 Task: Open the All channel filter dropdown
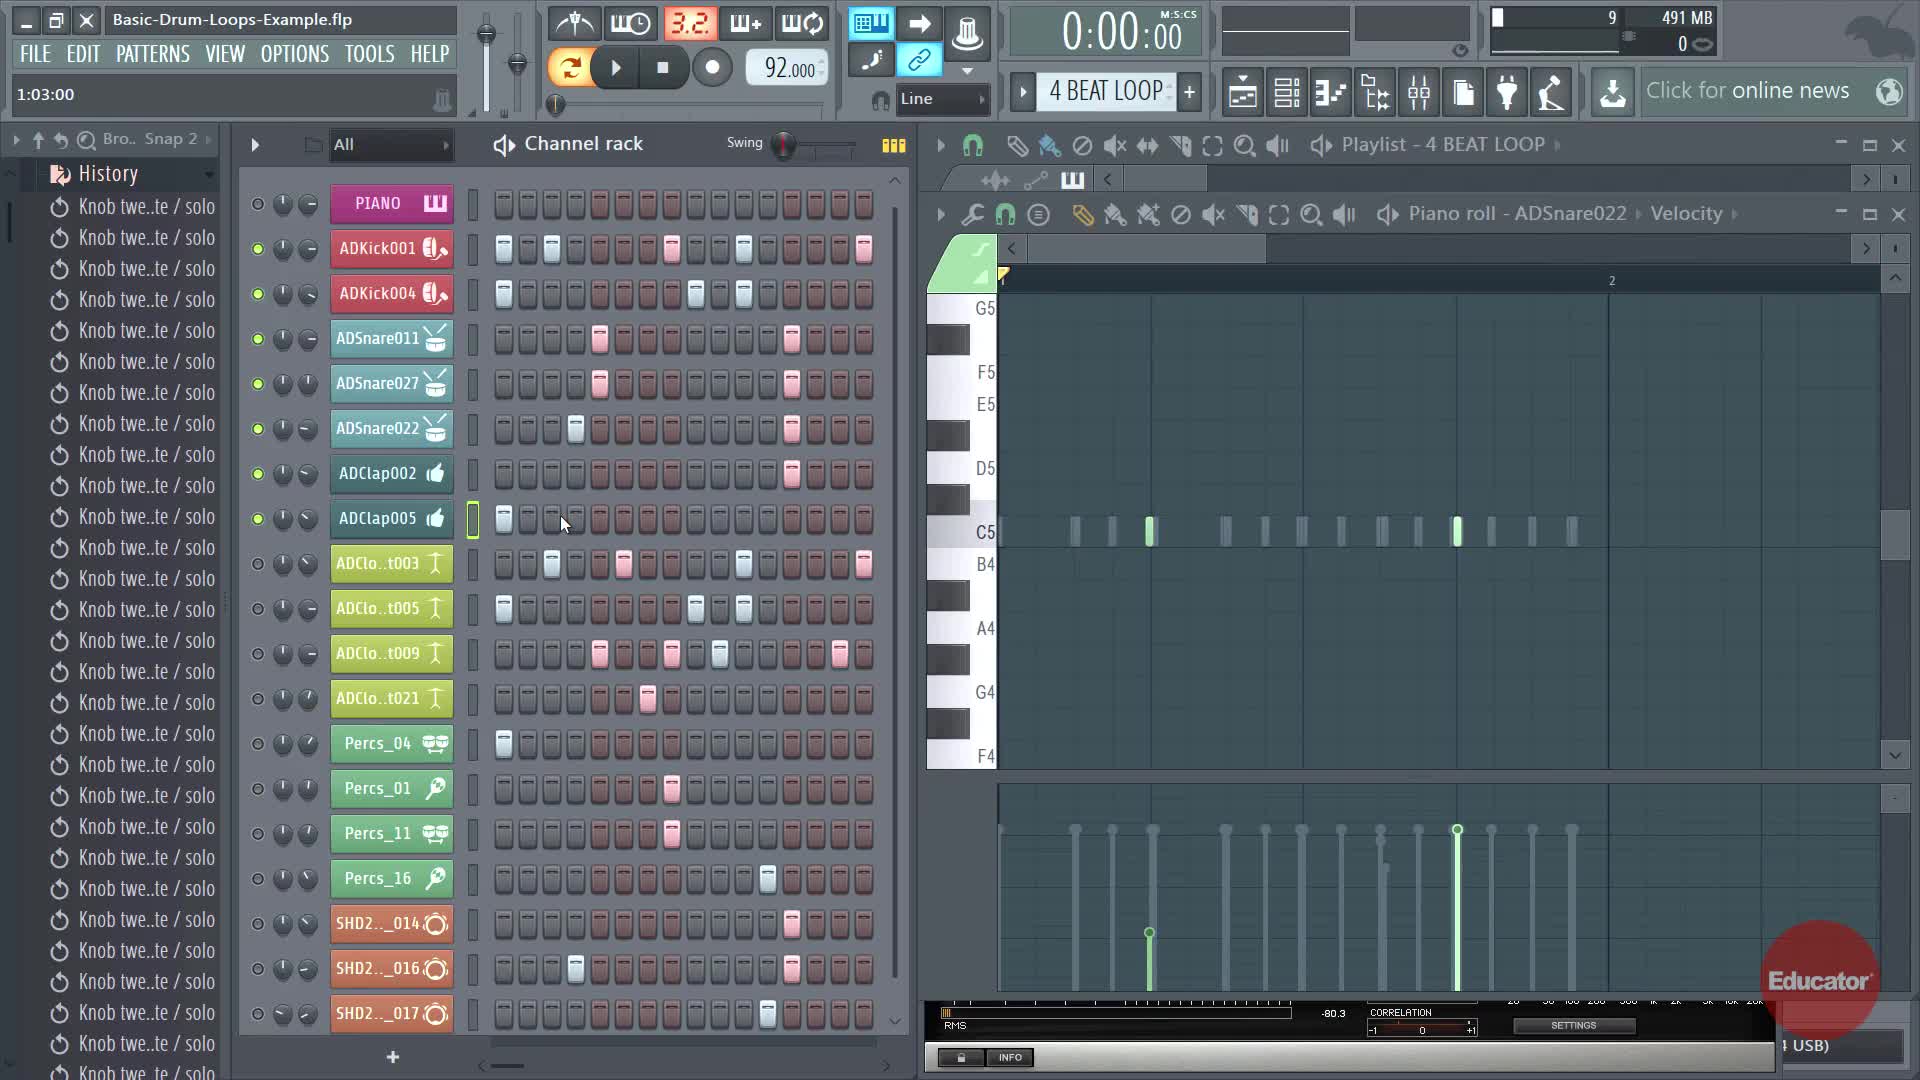(391, 145)
